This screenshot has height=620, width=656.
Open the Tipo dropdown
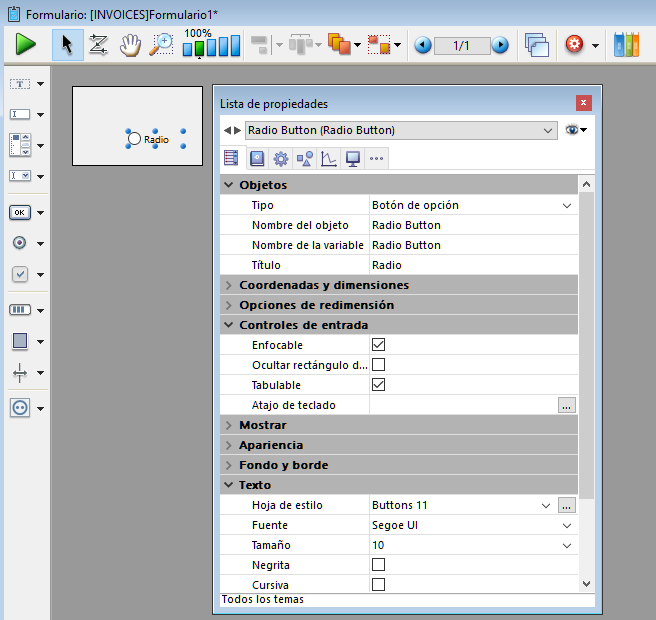click(567, 205)
